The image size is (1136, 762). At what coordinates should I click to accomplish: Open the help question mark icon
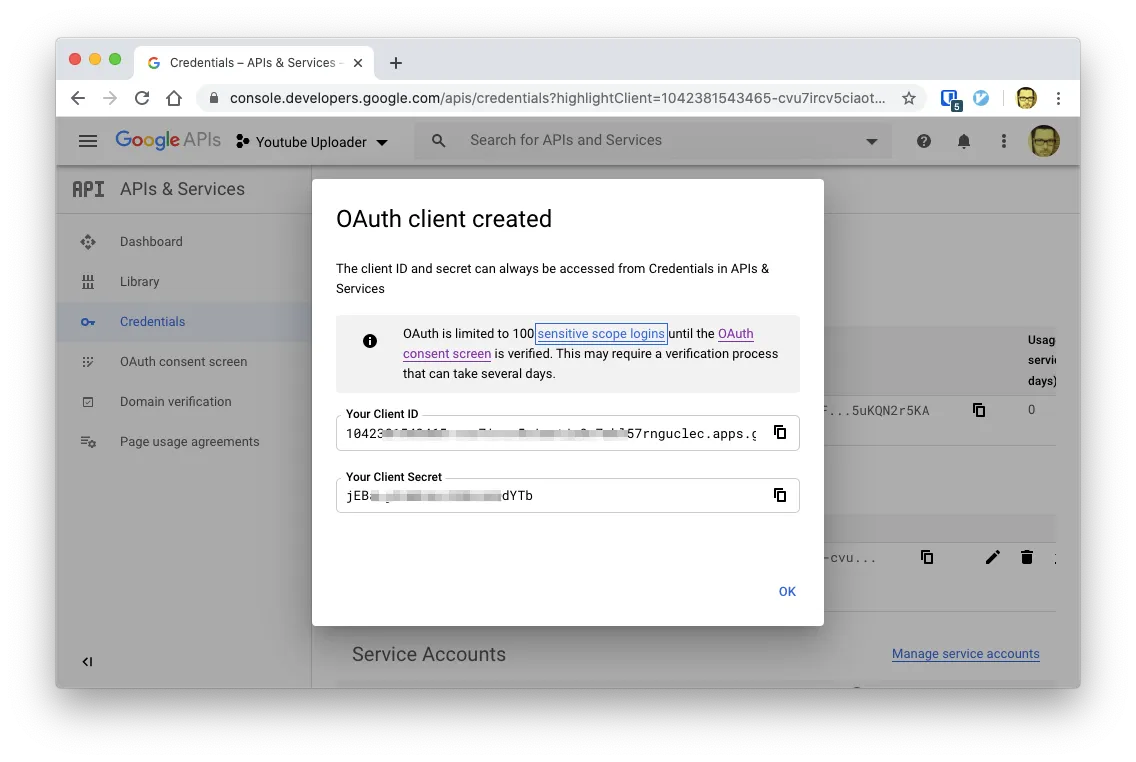pyautogui.click(x=924, y=141)
